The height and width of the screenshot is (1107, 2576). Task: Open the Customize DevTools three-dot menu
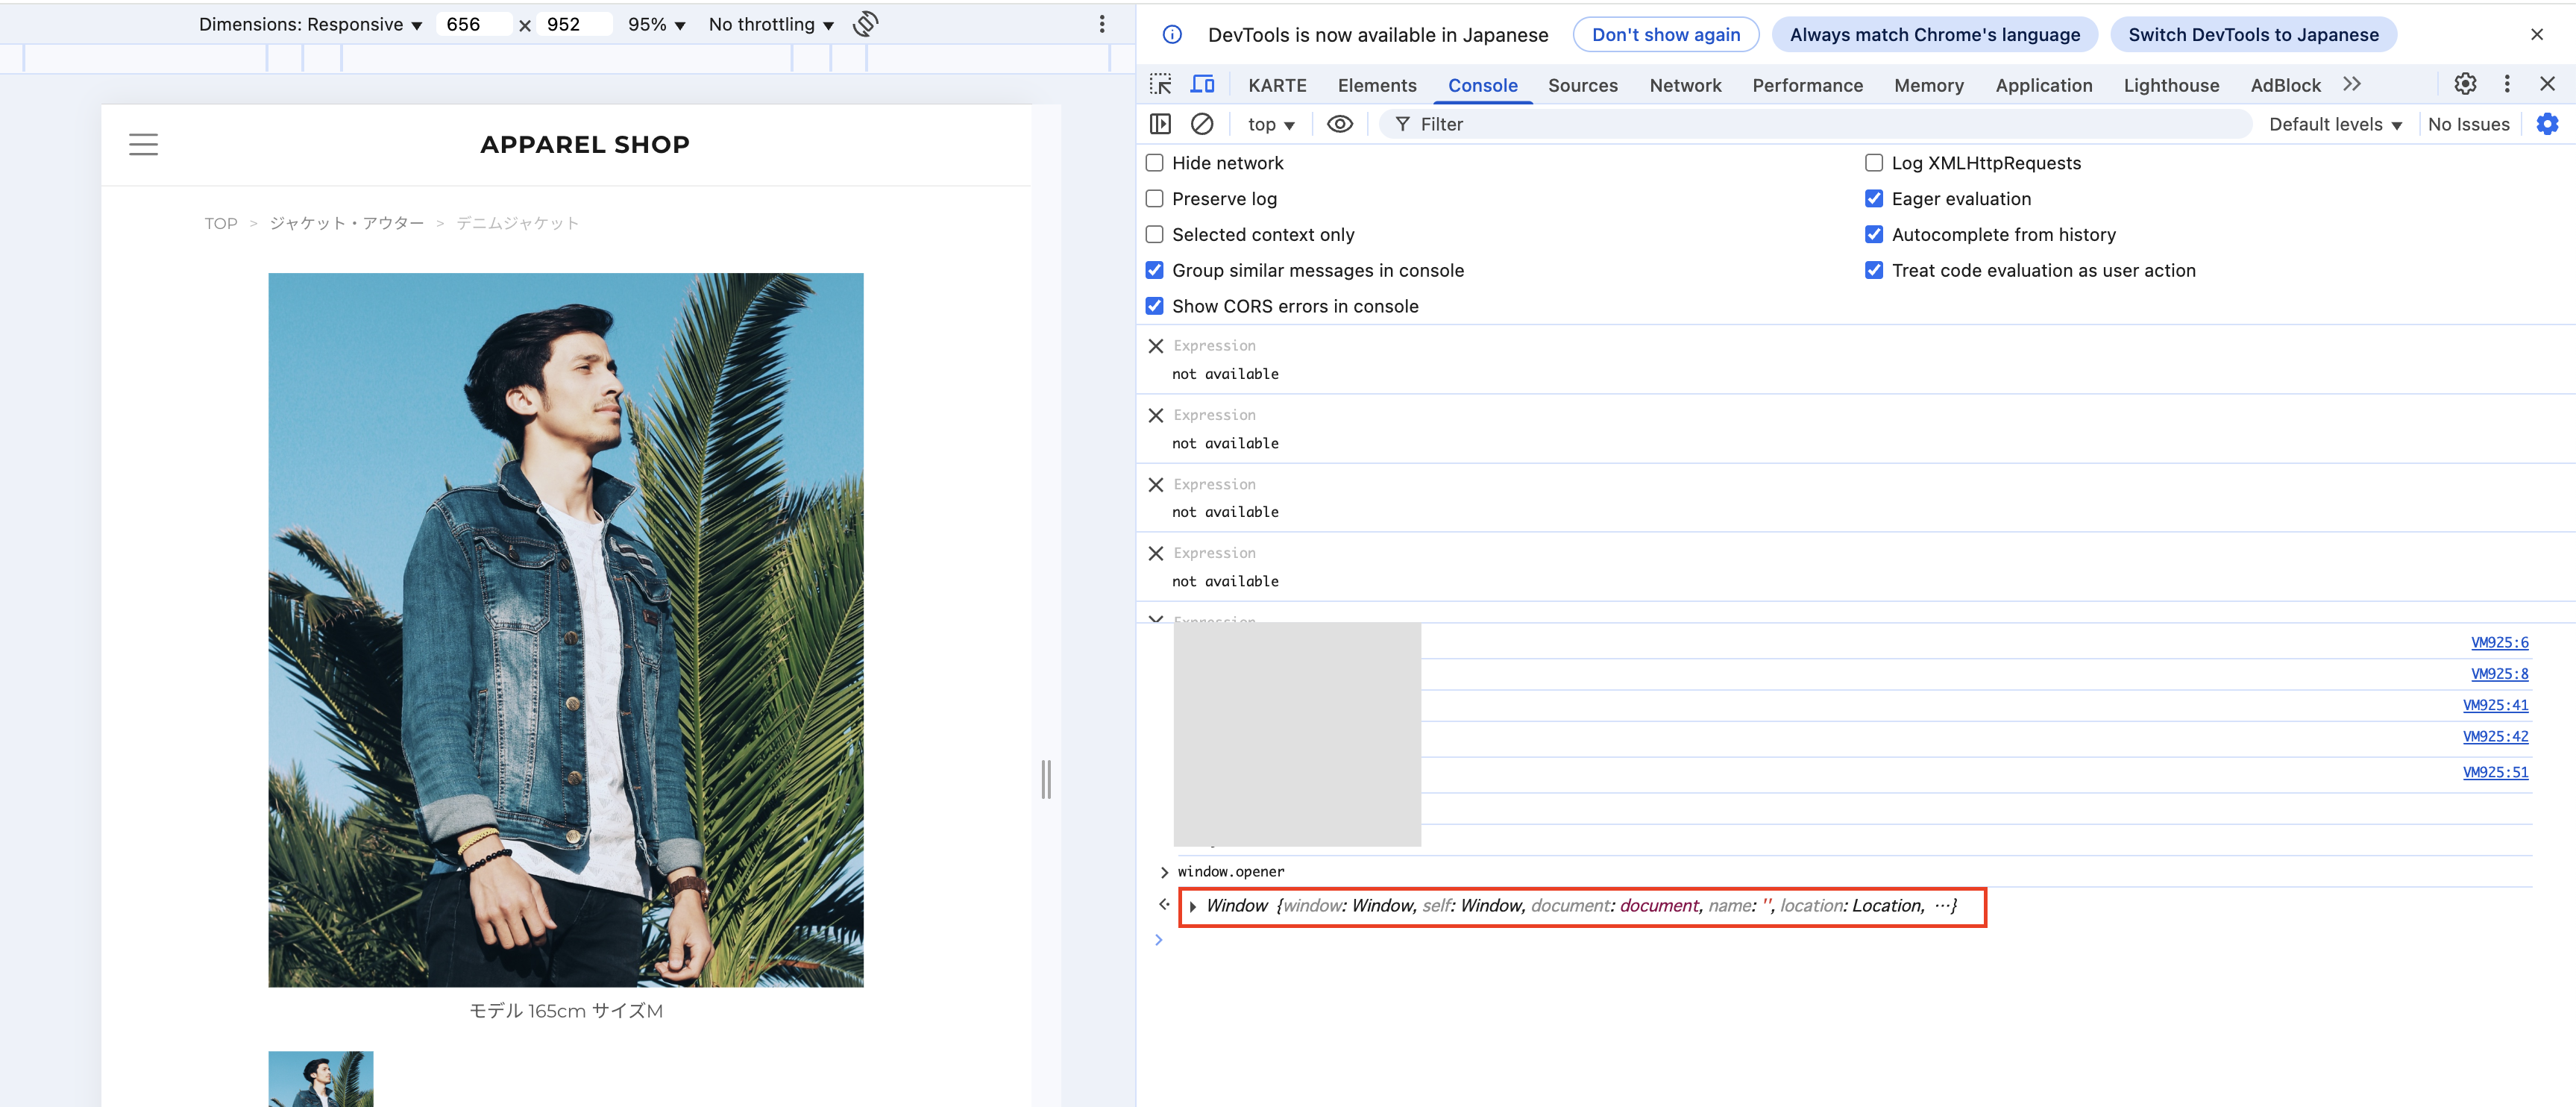point(2507,84)
